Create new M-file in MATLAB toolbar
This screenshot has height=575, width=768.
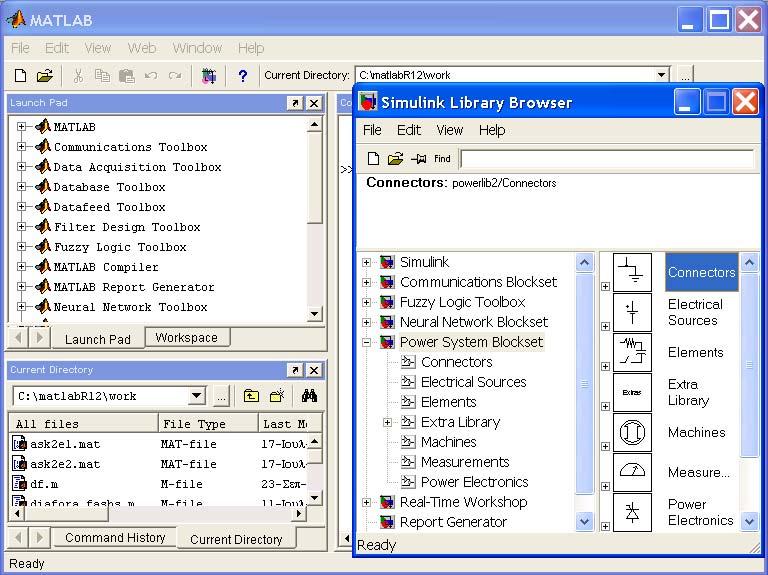click(21, 75)
